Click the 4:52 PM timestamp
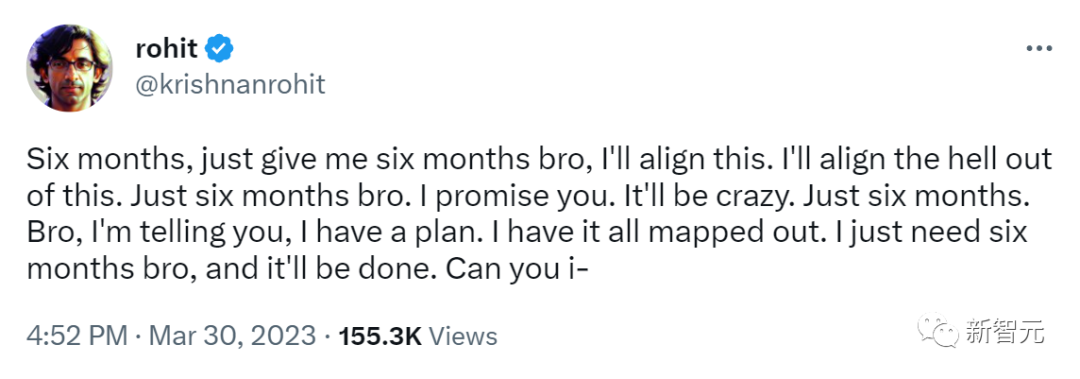 click(77, 336)
